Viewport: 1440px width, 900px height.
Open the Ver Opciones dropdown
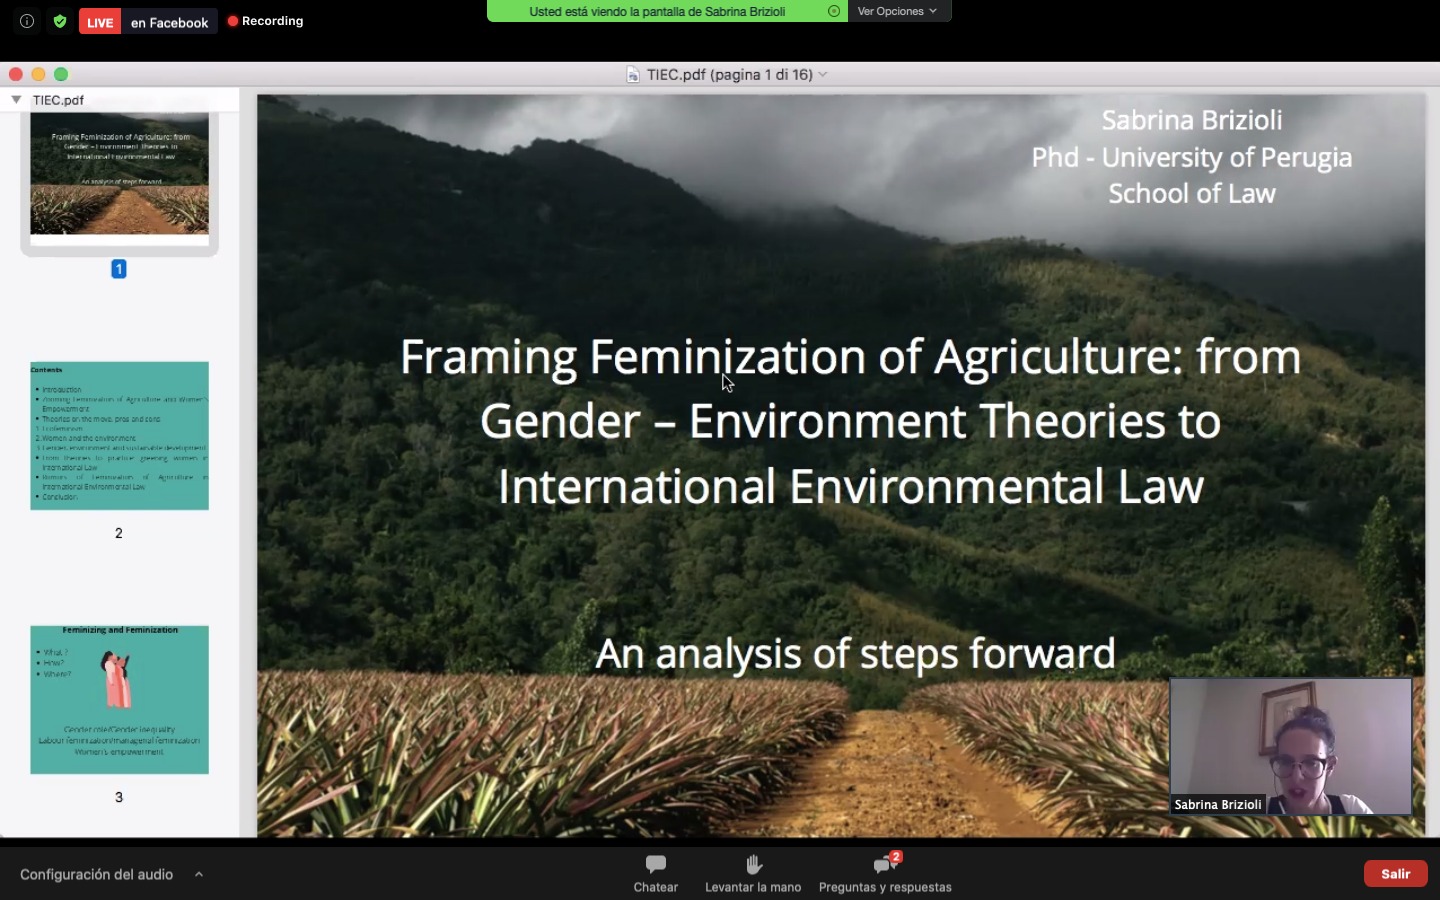coord(897,11)
